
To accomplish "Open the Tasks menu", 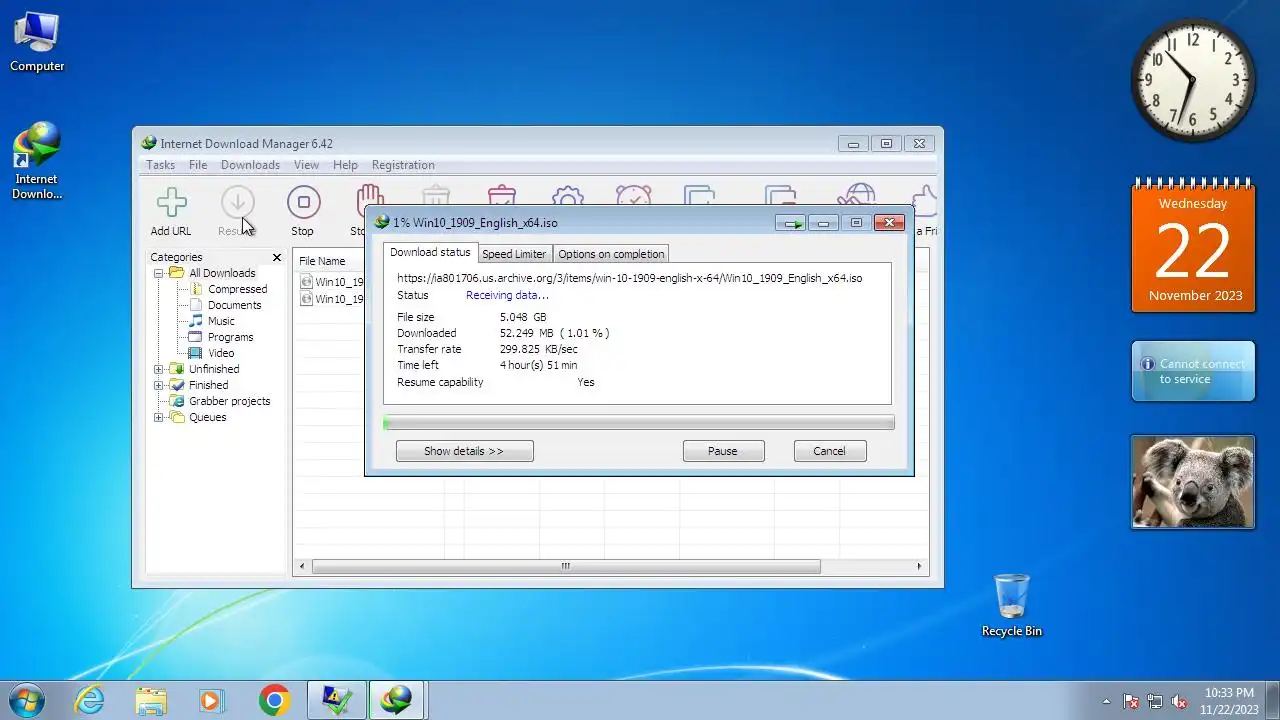I will coord(160,165).
